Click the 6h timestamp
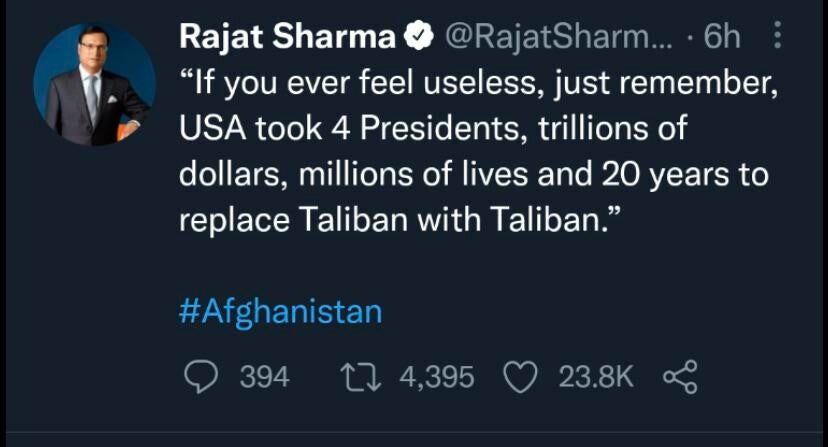828x447 pixels. 722,36
